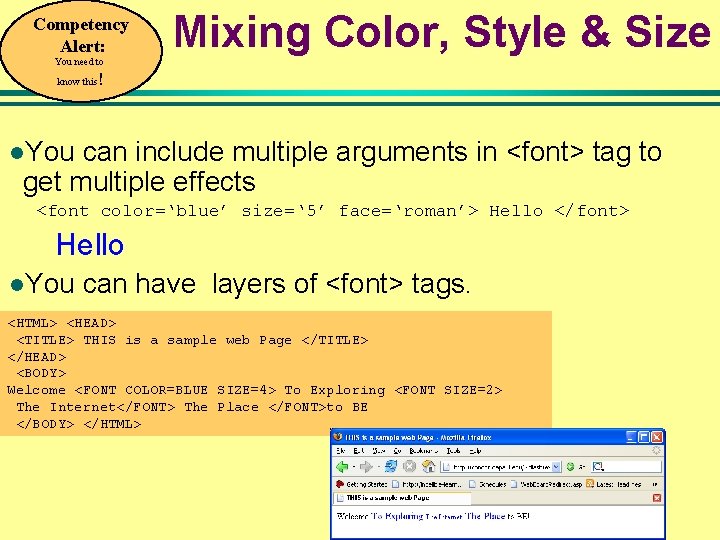Open the Back button history dropdown arrow
This screenshot has height=540, width=720.
354,467
